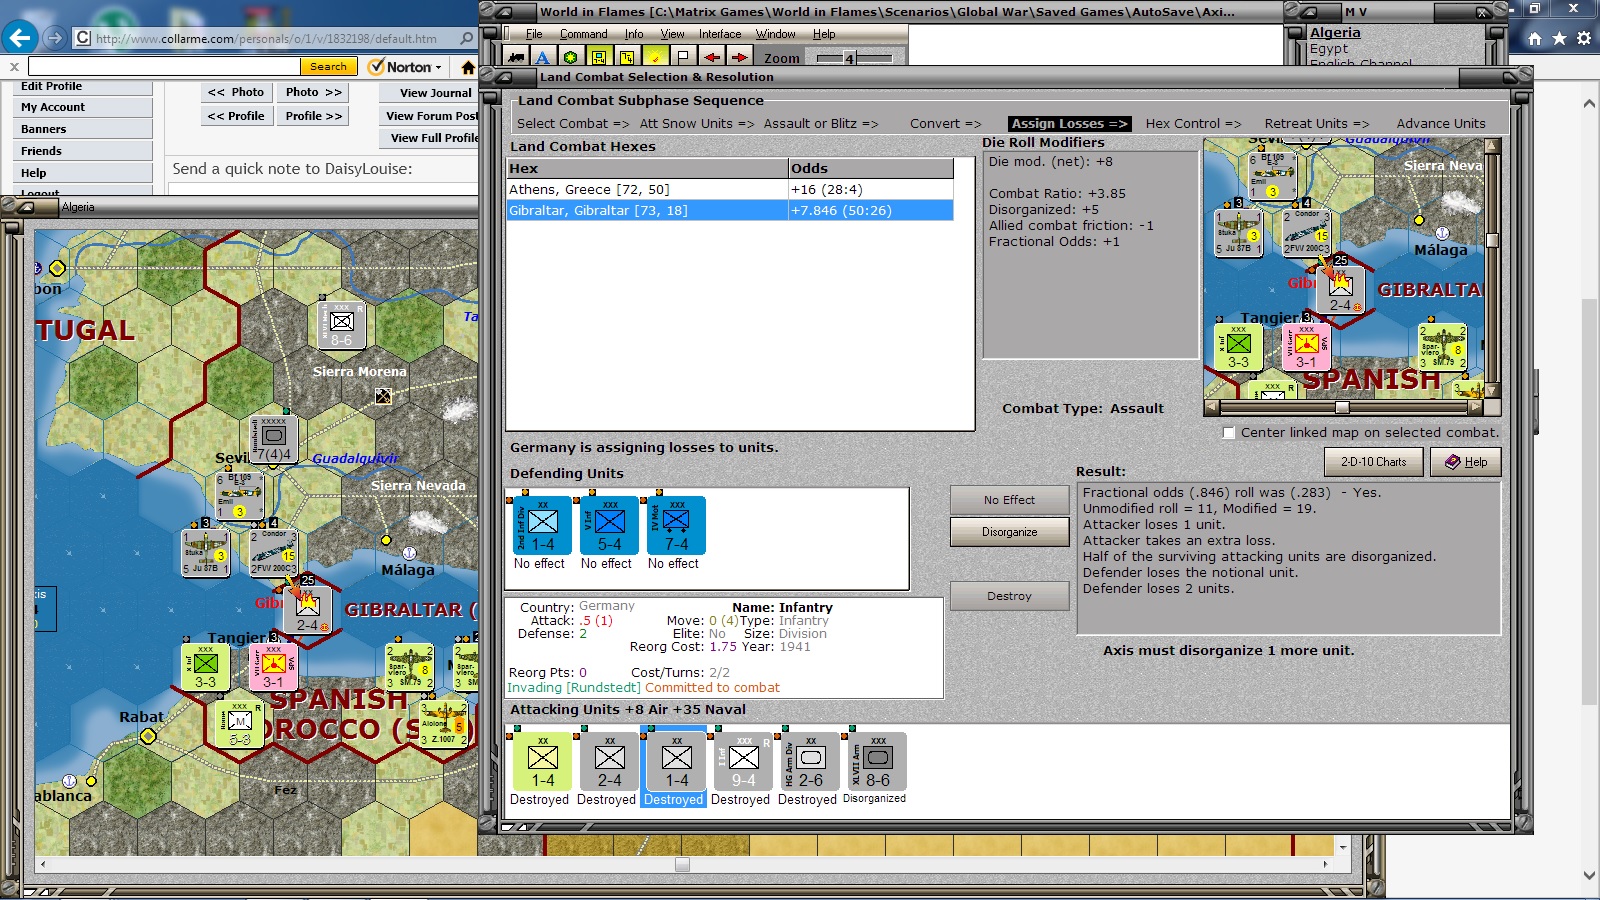Select the 2-6 armor attacking unit
The width and height of the screenshot is (1600, 900).
(811, 762)
